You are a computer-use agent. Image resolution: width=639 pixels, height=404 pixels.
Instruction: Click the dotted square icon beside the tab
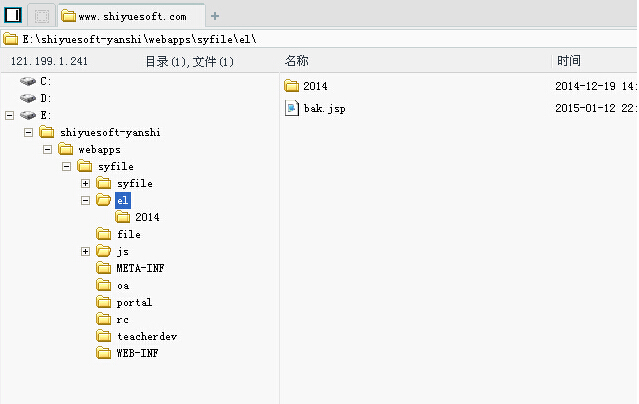pyautogui.click(x=42, y=16)
